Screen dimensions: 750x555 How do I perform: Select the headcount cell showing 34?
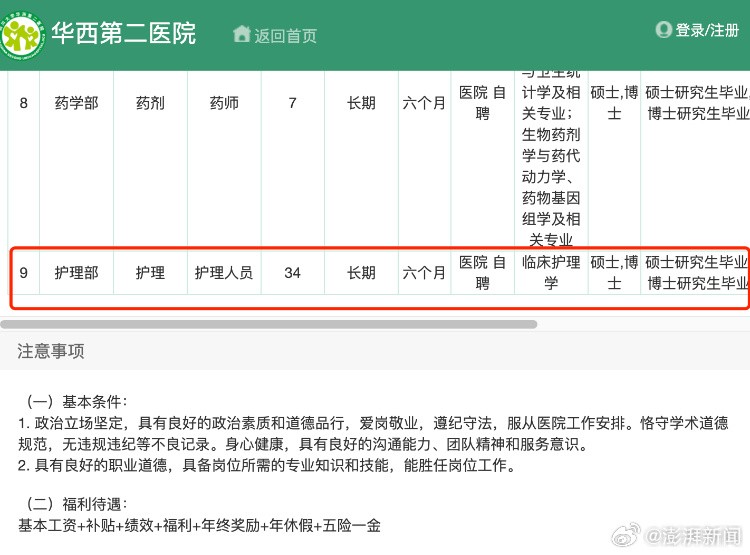click(292, 272)
